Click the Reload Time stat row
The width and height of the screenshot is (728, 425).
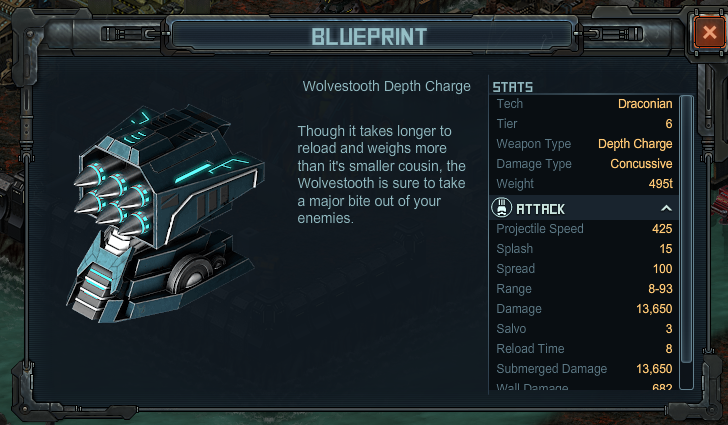pos(584,348)
